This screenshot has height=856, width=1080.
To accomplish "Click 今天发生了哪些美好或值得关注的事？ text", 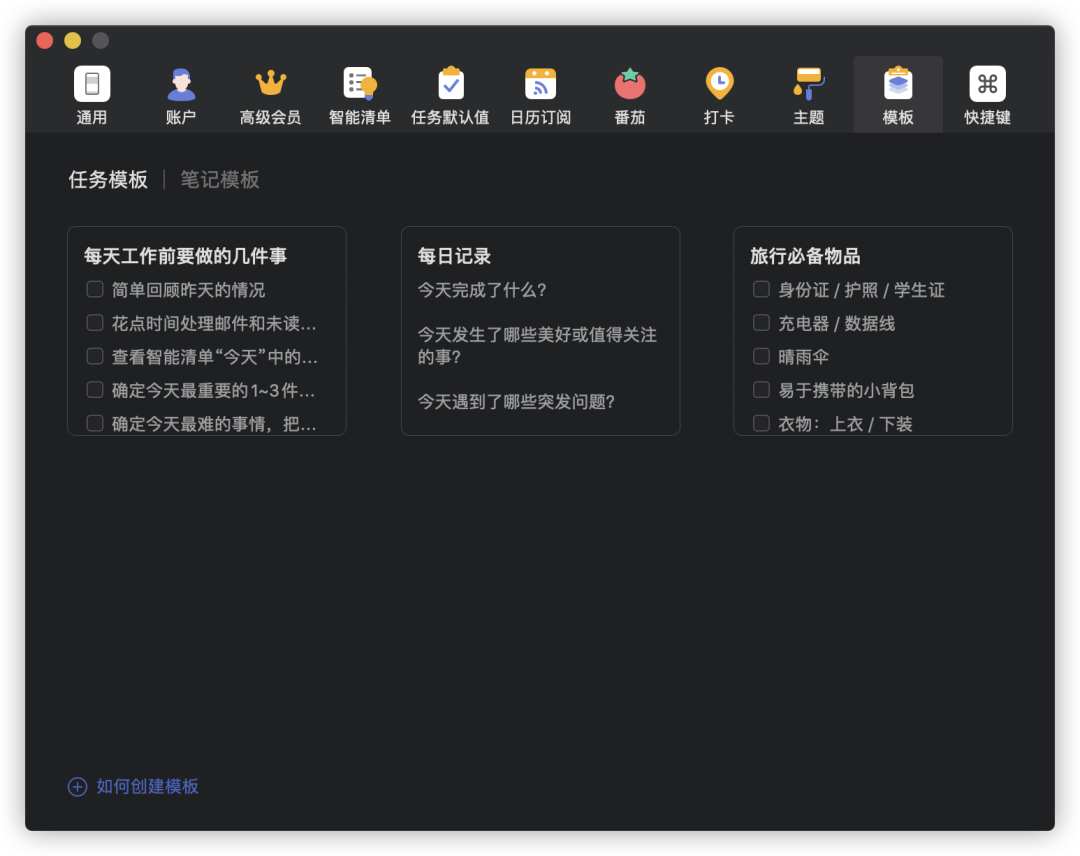I will [x=537, y=346].
